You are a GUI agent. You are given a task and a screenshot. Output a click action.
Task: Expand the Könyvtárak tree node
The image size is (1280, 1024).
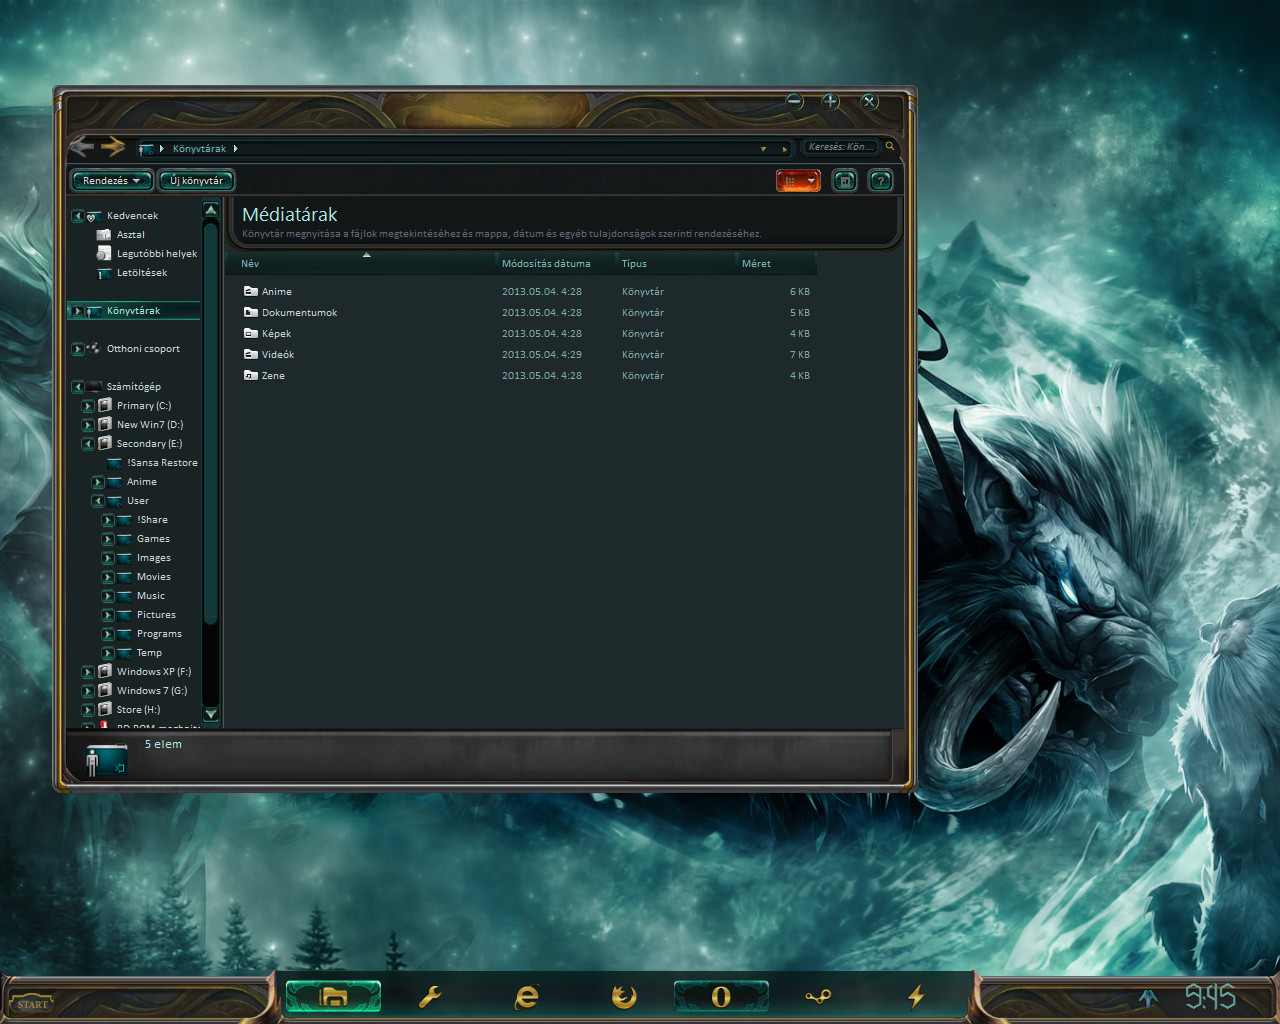point(77,311)
